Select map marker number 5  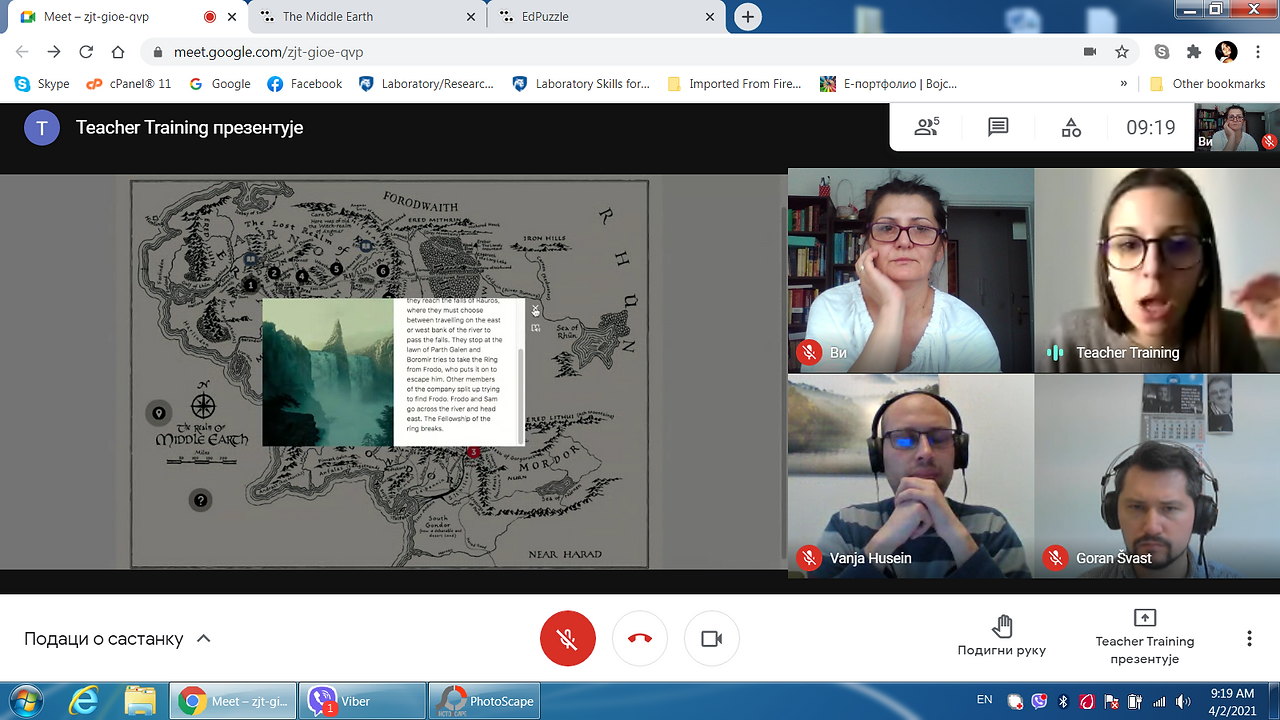(x=336, y=268)
